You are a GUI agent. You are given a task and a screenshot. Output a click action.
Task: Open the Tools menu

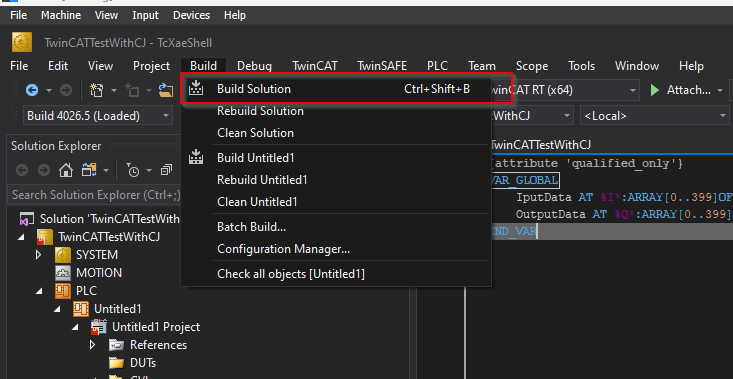582,66
